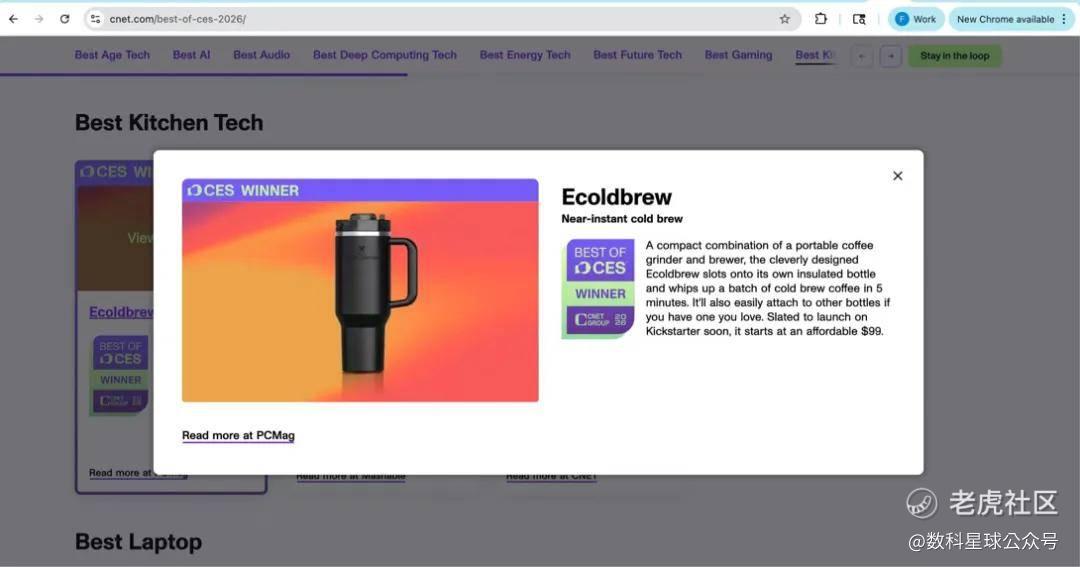Click the Ecoldbrew title in the popup
Image resolution: width=1080 pixels, height=567 pixels.
point(616,197)
